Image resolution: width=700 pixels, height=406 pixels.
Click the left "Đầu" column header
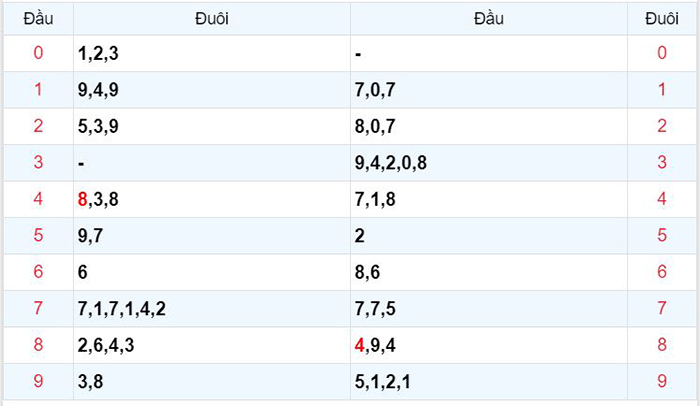[38, 19]
